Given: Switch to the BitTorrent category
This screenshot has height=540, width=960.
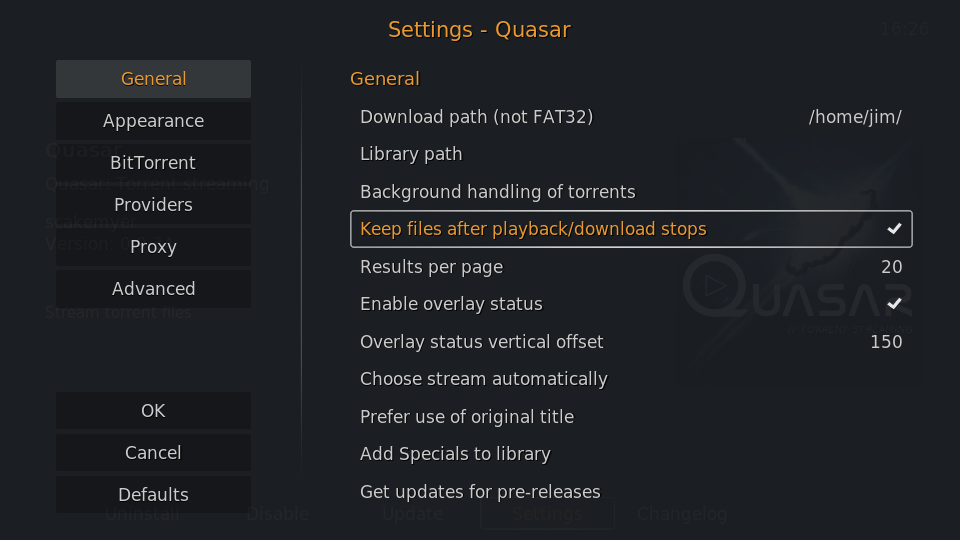Looking at the screenshot, I should (153, 163).
